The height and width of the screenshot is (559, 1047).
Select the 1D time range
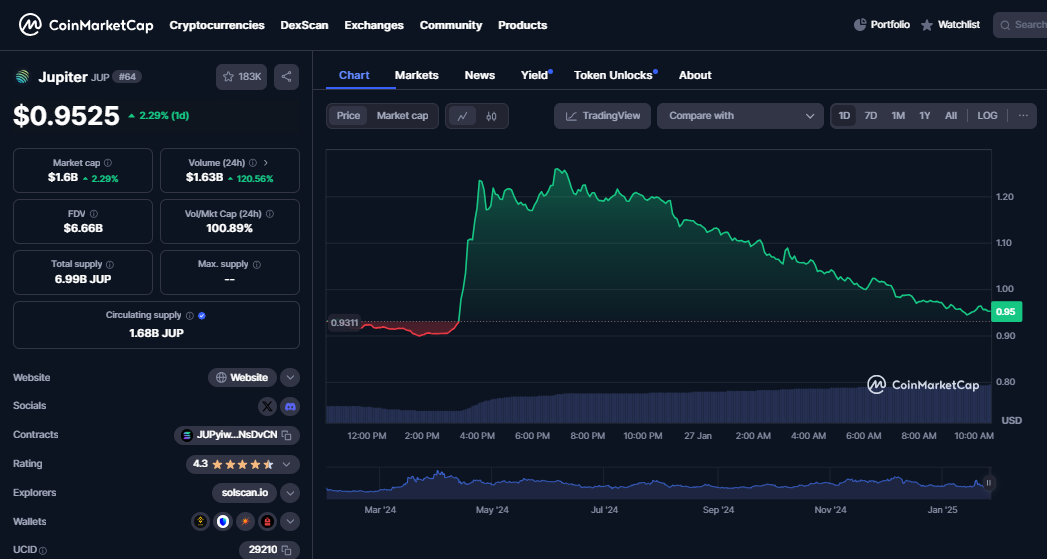click(844, 116)
